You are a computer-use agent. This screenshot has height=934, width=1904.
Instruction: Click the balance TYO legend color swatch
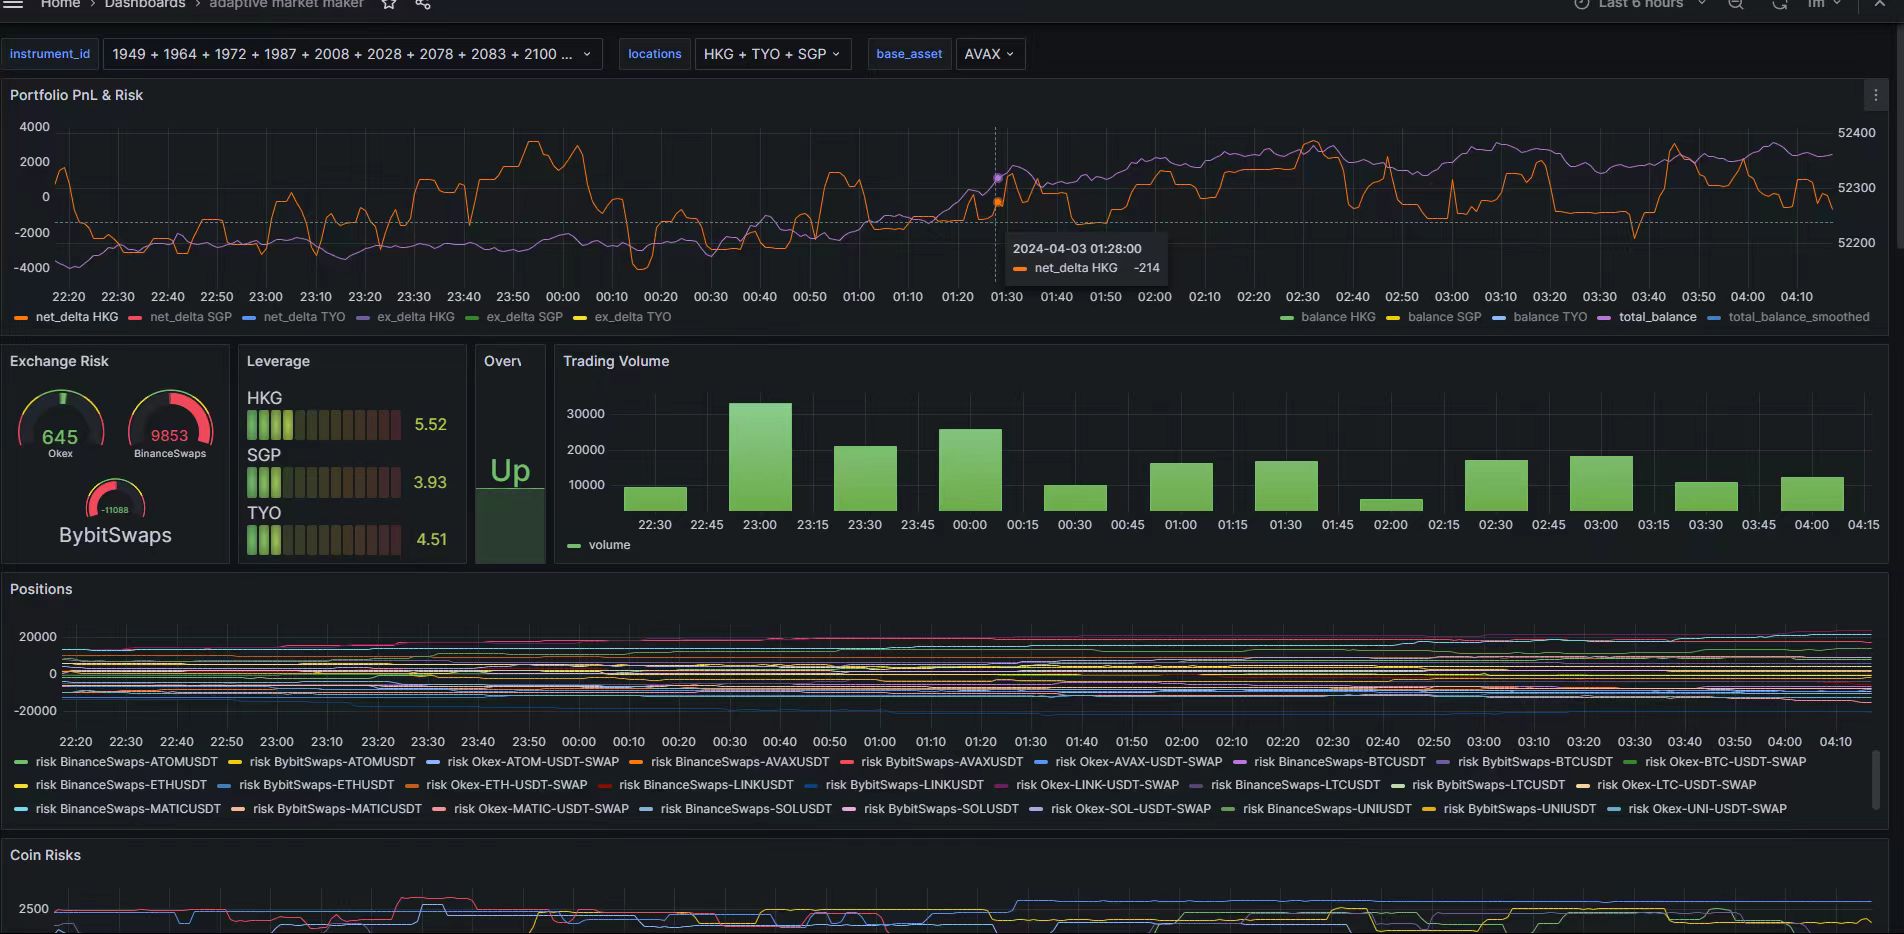pyautogui.click(x=1499, y=318)
